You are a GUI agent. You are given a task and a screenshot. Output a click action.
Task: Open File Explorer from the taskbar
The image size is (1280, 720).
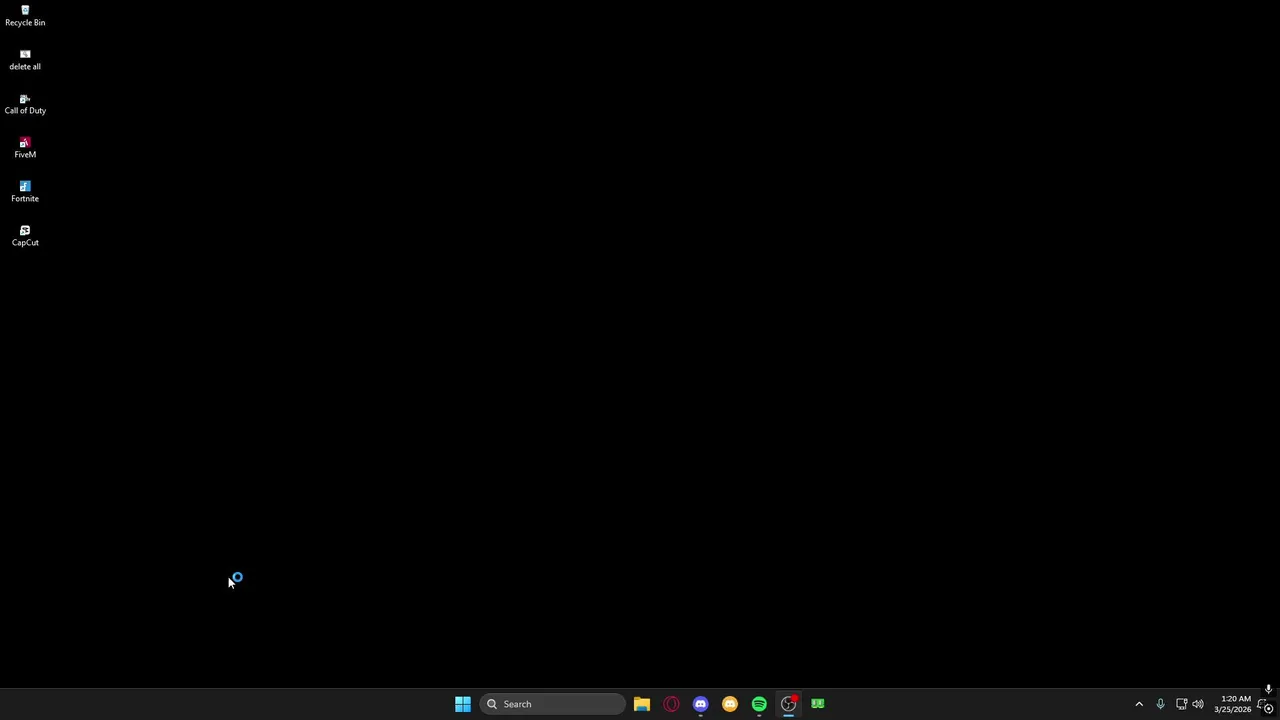(x=642, y=704)
